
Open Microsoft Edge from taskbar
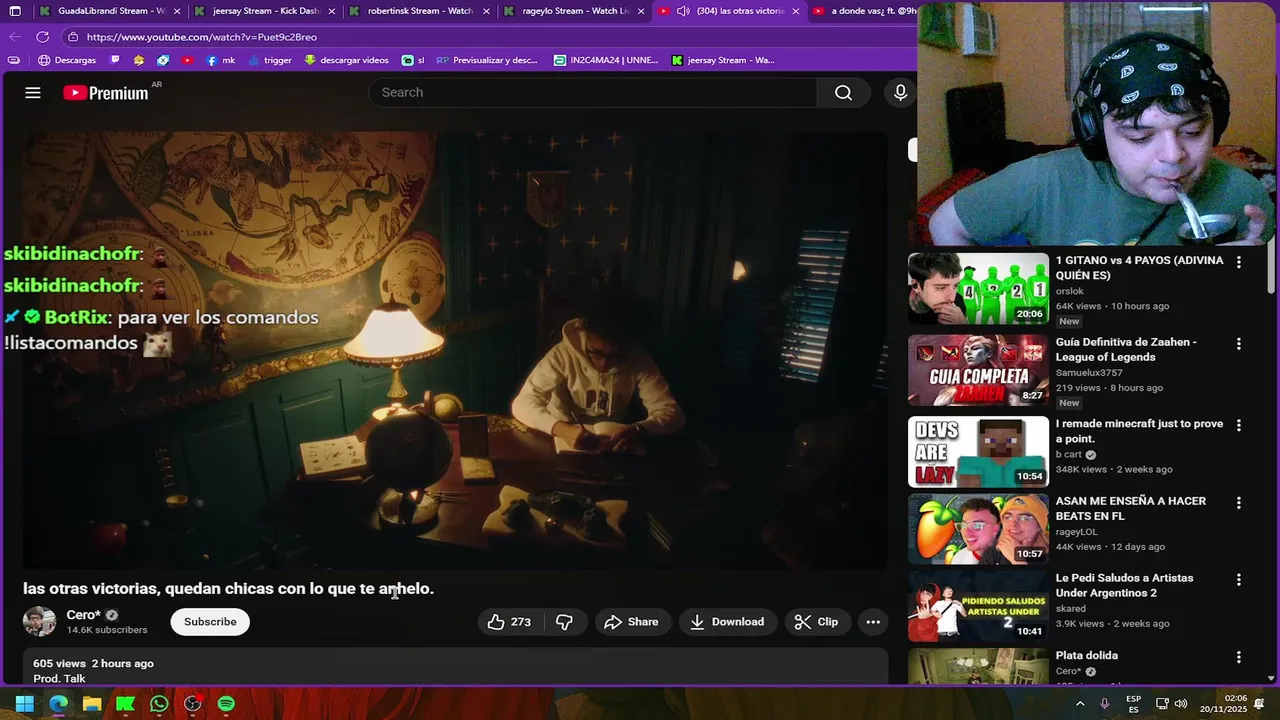pyautogui.click(x=59, y=704)
